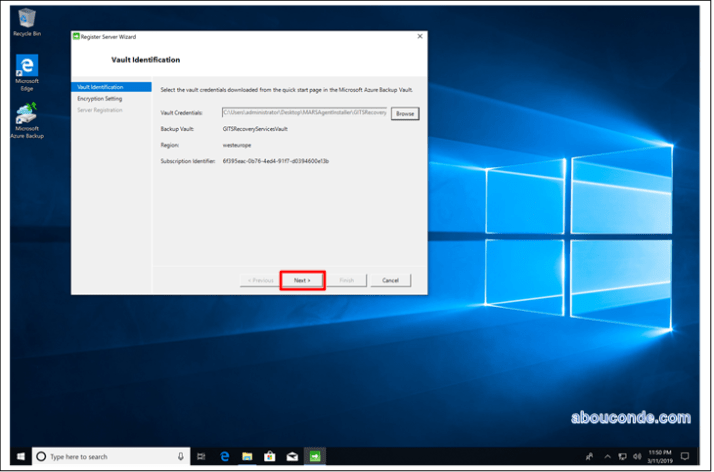Screen dimensions: 714x472
Task: Open File Explorer from the taskbar
Action: click(247, 456)
